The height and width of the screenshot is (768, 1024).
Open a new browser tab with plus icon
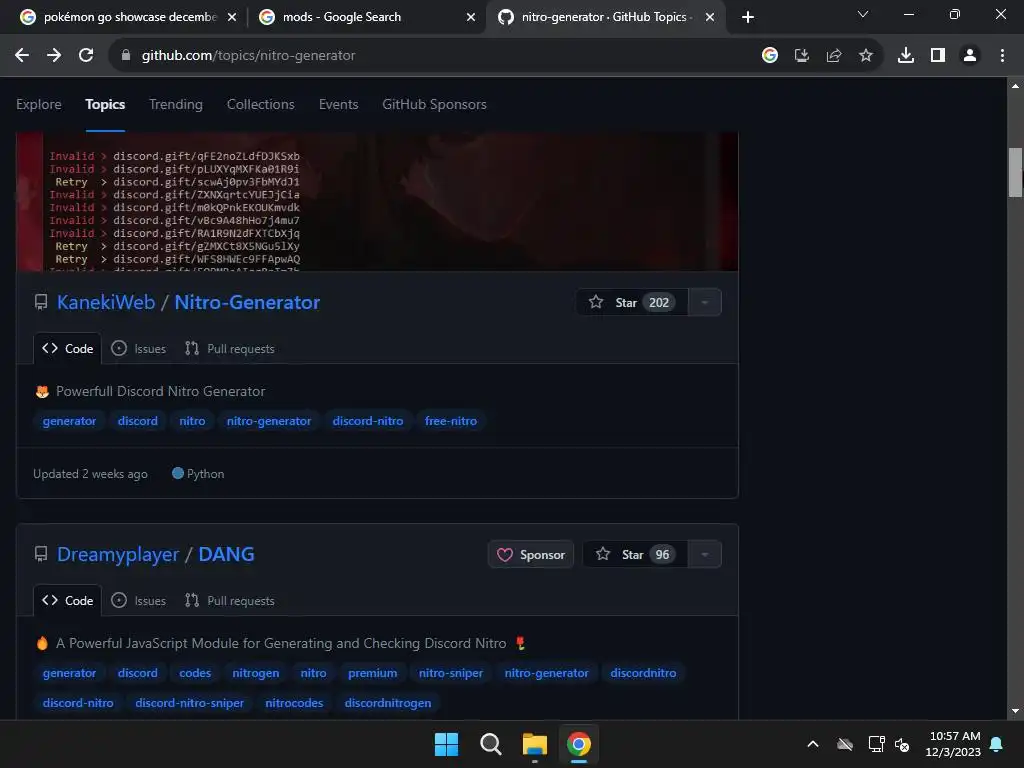pyautogui.click(x=748, y=17)
